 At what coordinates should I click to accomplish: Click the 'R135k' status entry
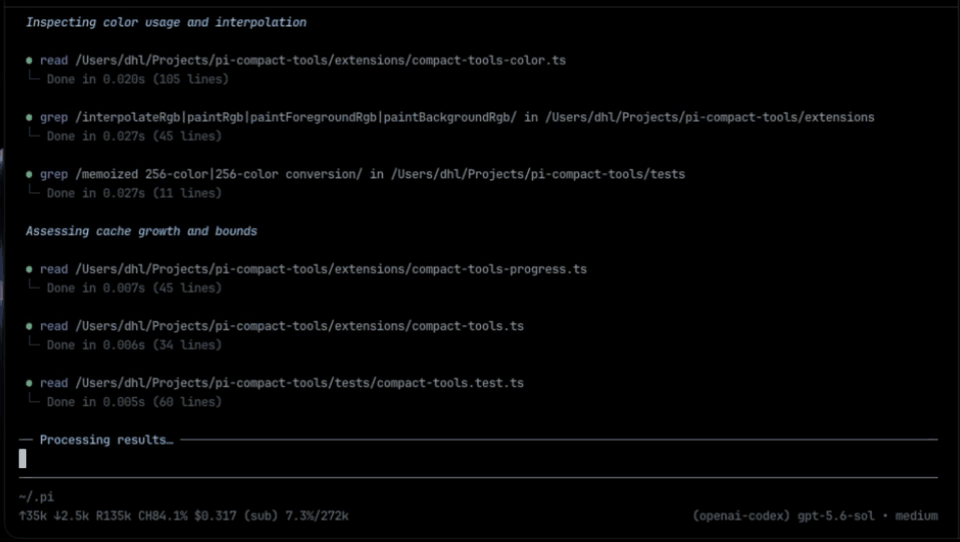113,516
